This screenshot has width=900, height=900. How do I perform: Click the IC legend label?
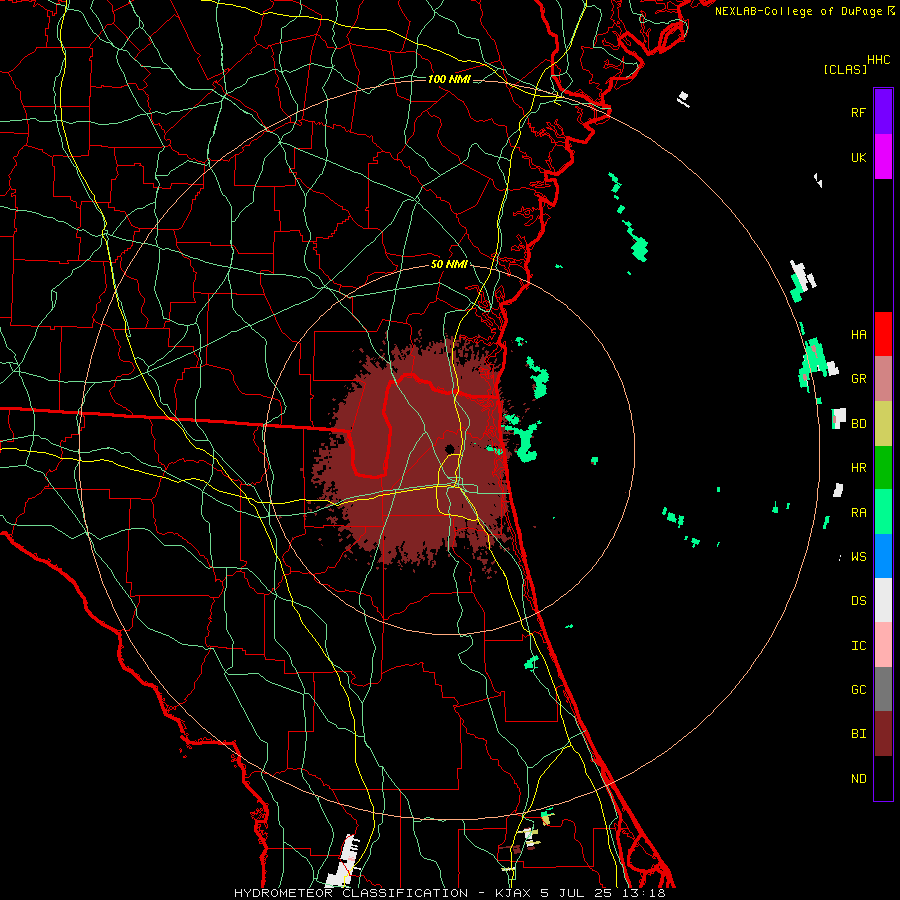(x=858, y=646)
